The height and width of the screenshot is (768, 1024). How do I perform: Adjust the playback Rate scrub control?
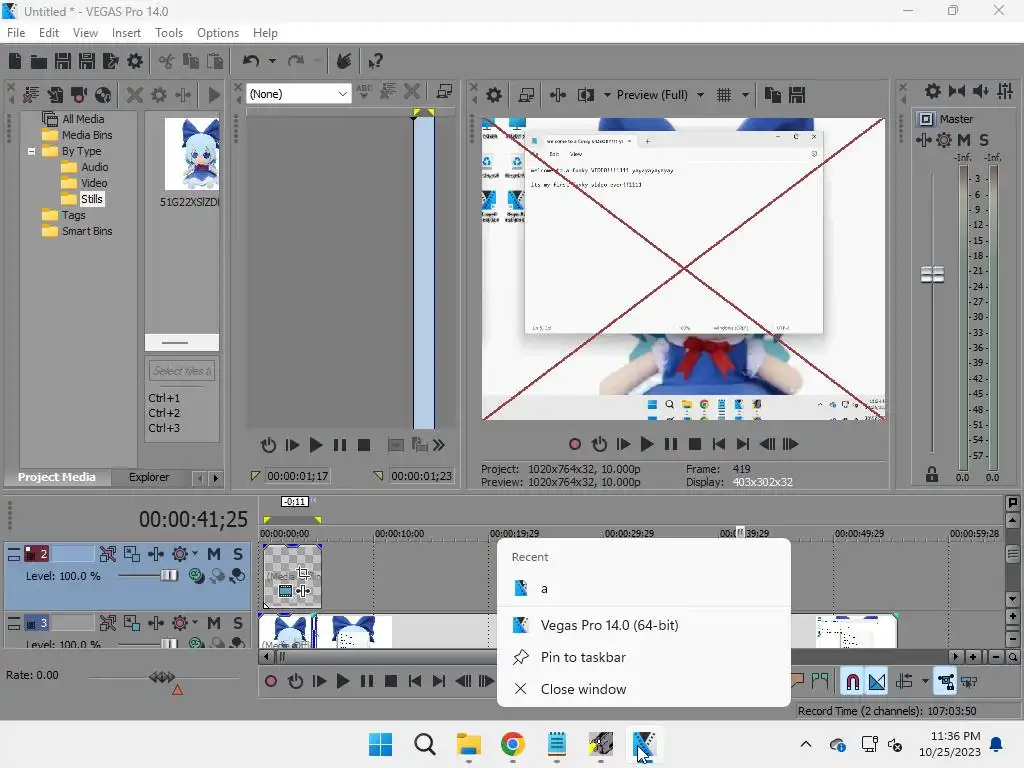coord(162,677)
